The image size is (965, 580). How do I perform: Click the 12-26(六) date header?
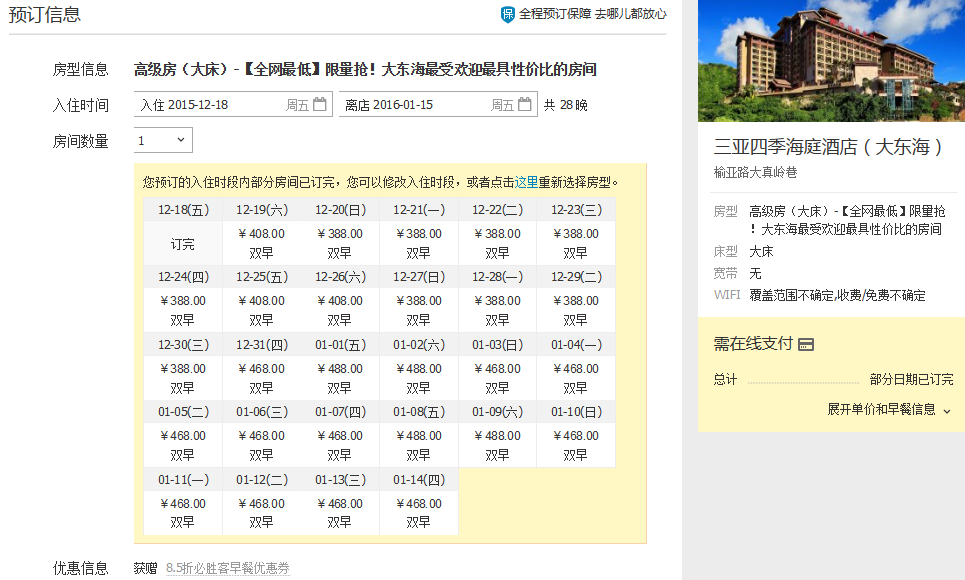point(340,277)
